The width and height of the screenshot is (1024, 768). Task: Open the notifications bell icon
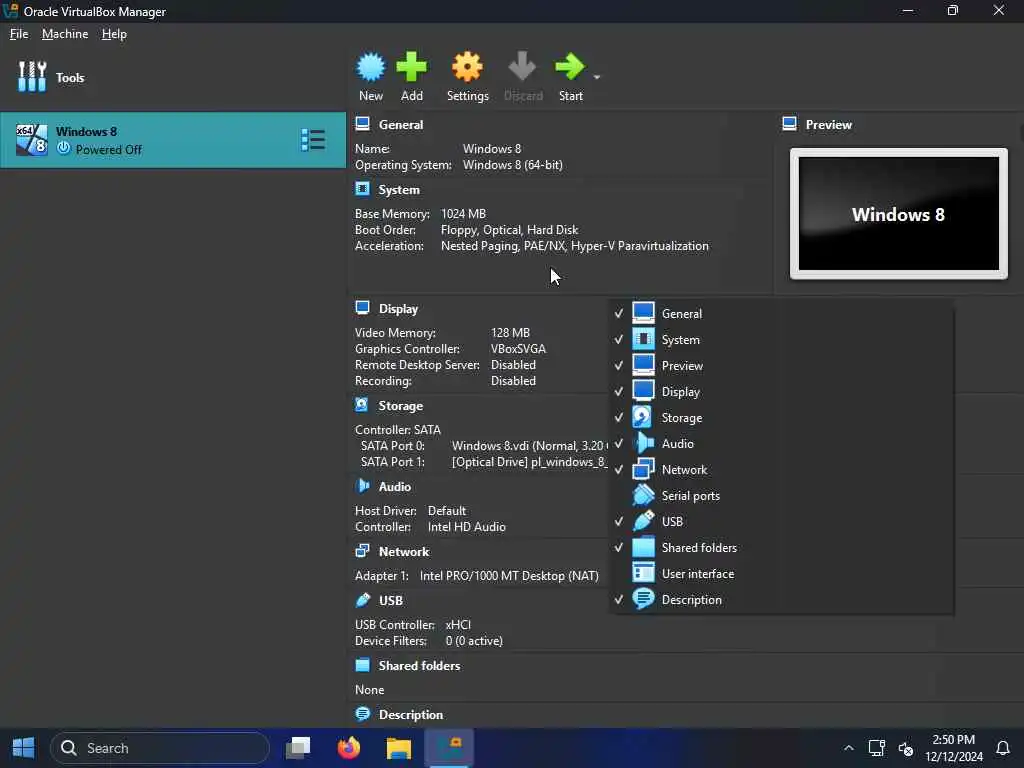tap(1002, 748)
